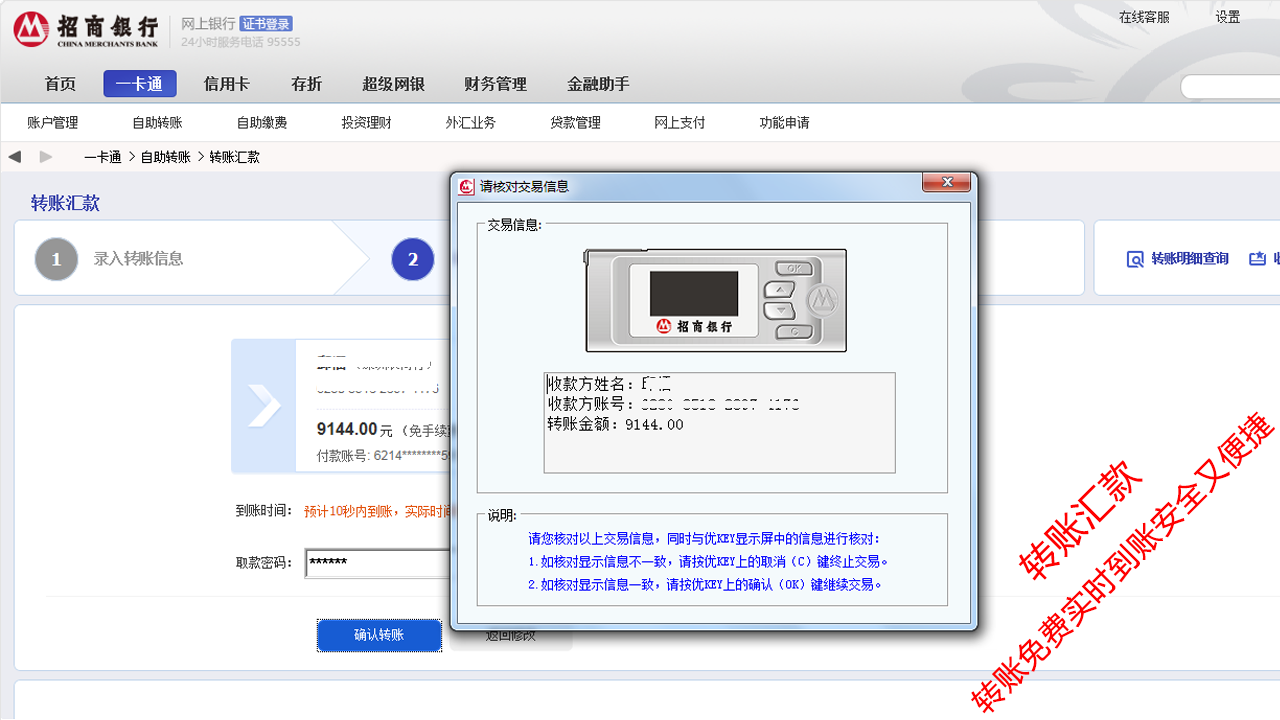Open 在线客服 online customer service
The image size is (1280, 720).
[1145, 17]
